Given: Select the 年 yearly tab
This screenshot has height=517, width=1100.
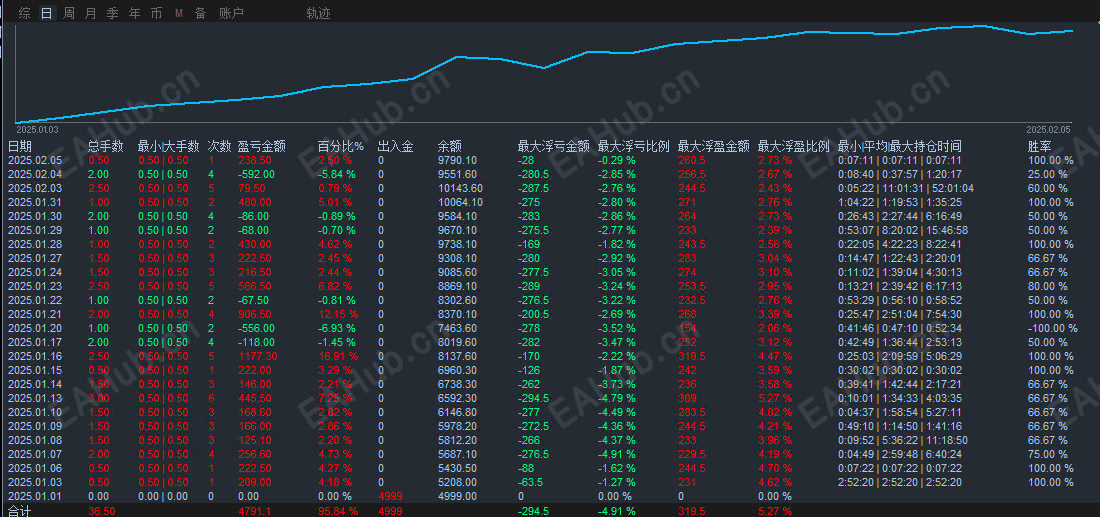Looking at the screenshot, I should click(135, 13).
